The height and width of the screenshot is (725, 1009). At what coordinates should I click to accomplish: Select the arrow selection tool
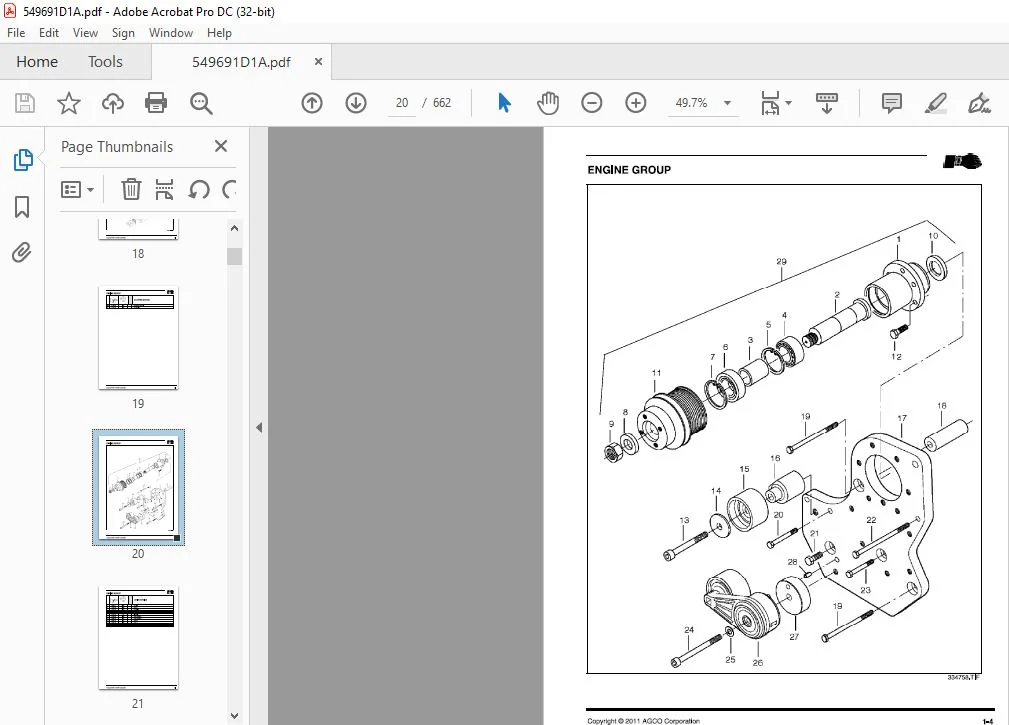[504, 103]
